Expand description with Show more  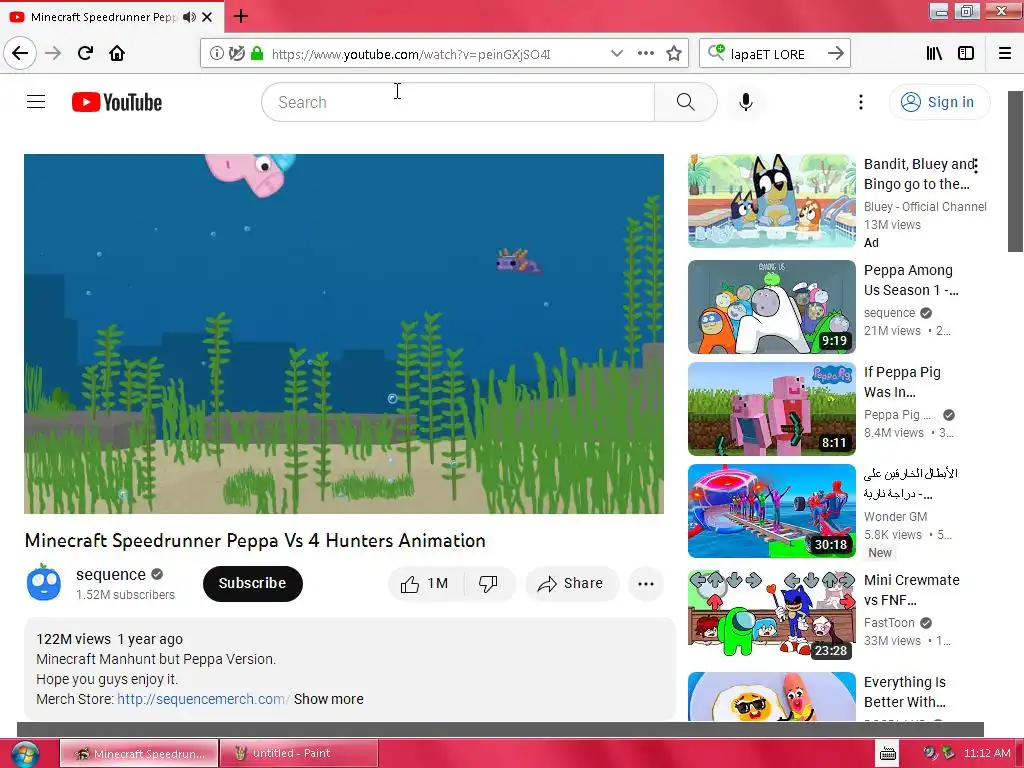[x=328, y=699]
